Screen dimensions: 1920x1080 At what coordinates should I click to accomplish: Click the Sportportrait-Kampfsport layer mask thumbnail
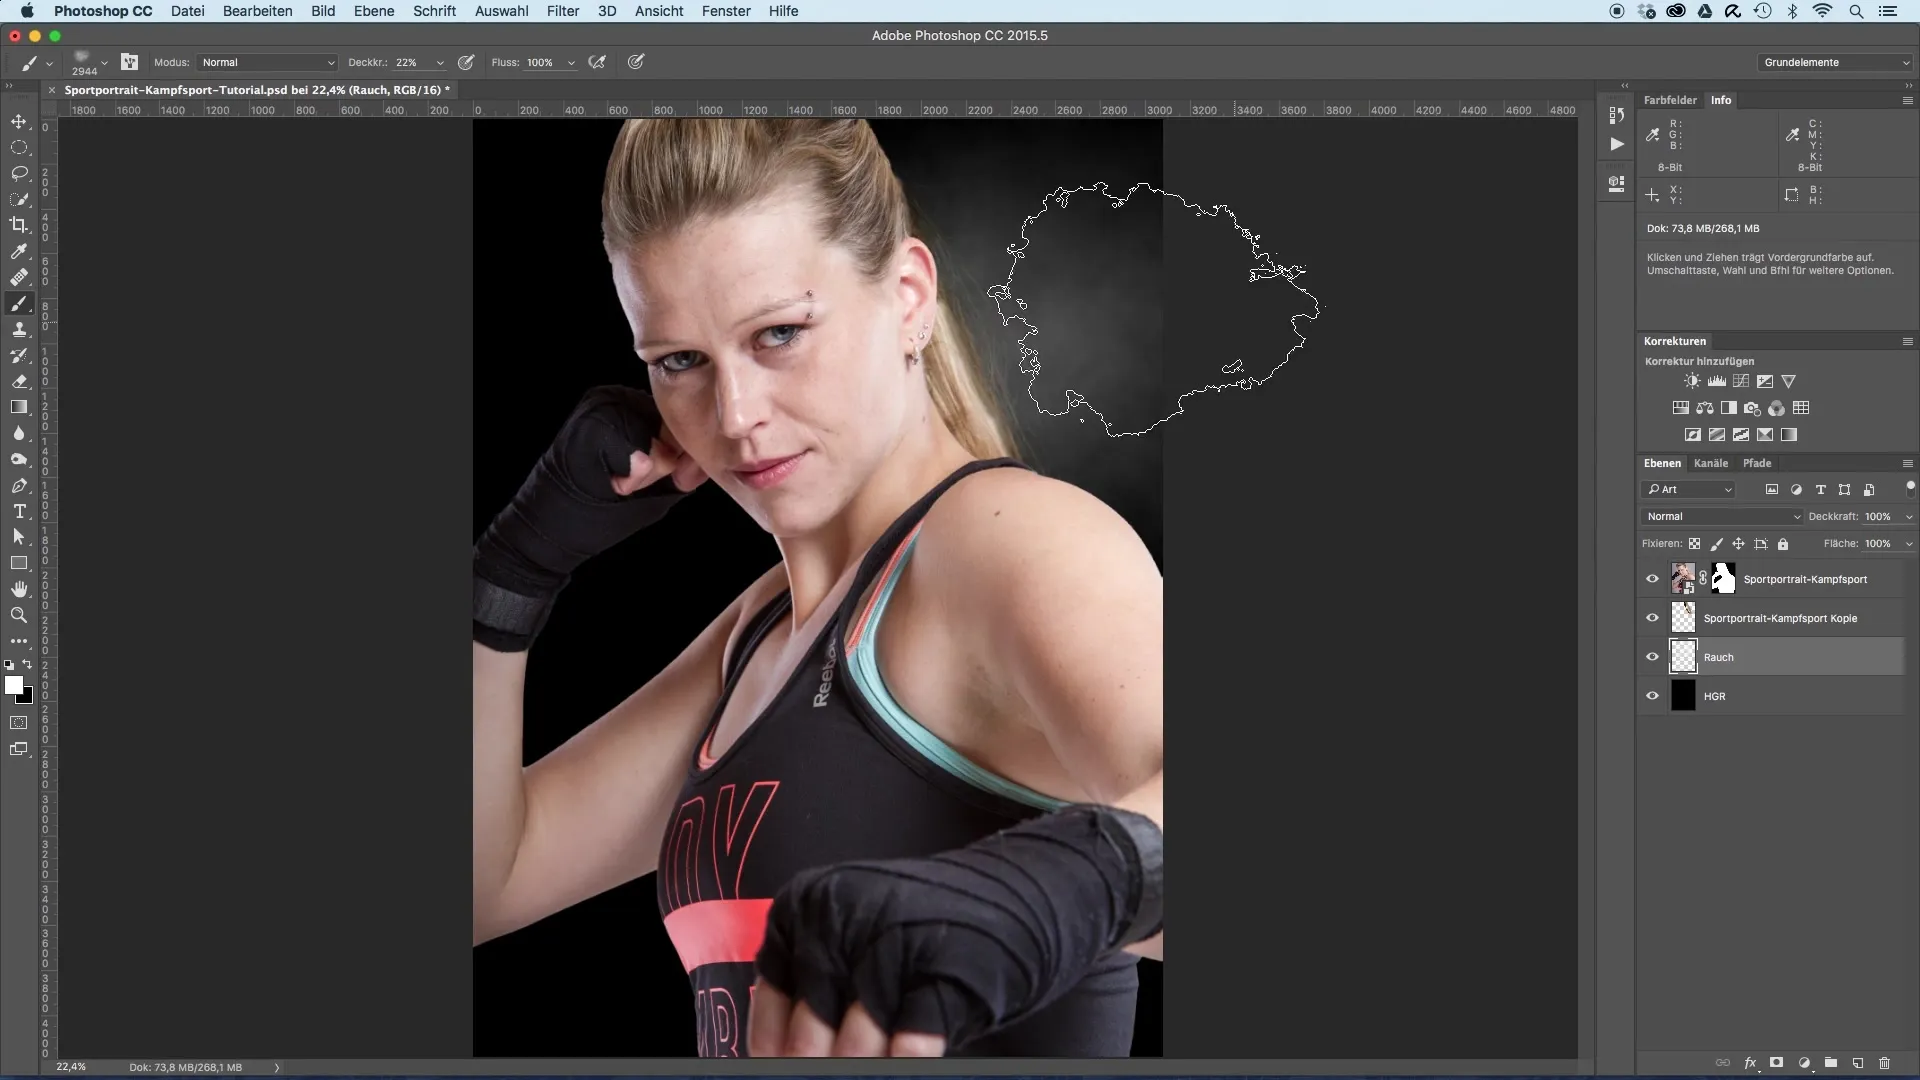click(1723, 579)
